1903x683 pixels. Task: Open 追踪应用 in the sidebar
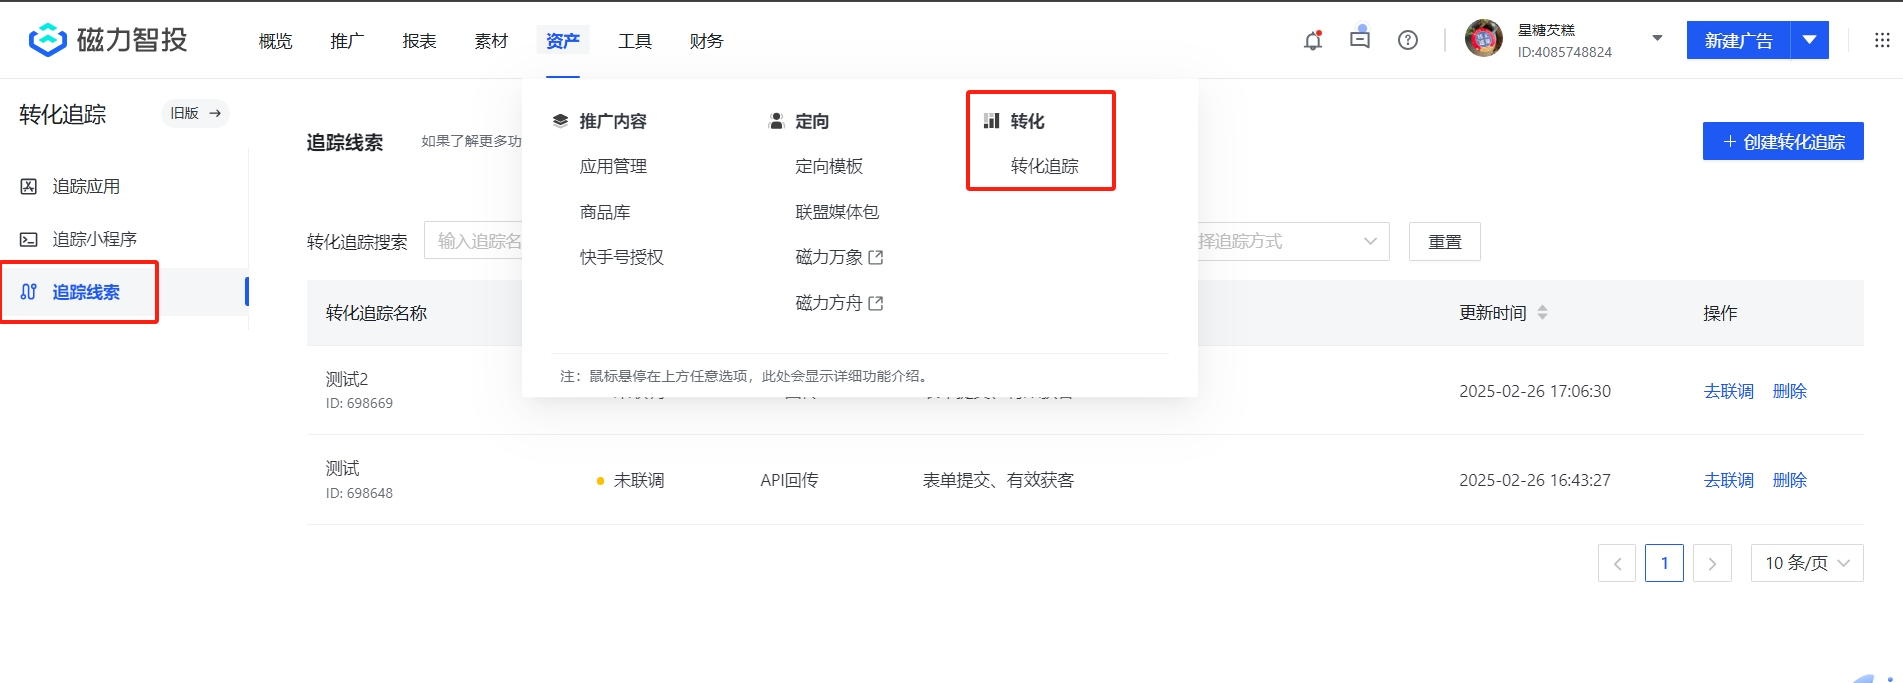(x=86, y=186)
